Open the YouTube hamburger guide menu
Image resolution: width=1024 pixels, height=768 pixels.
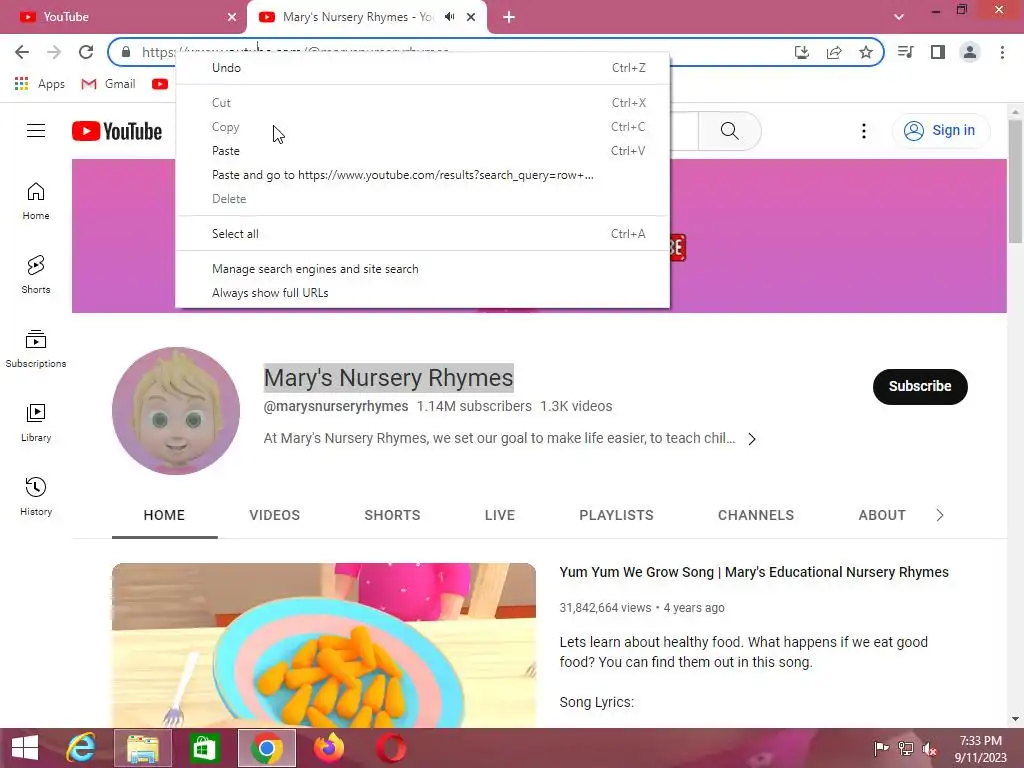click(36, 131)
